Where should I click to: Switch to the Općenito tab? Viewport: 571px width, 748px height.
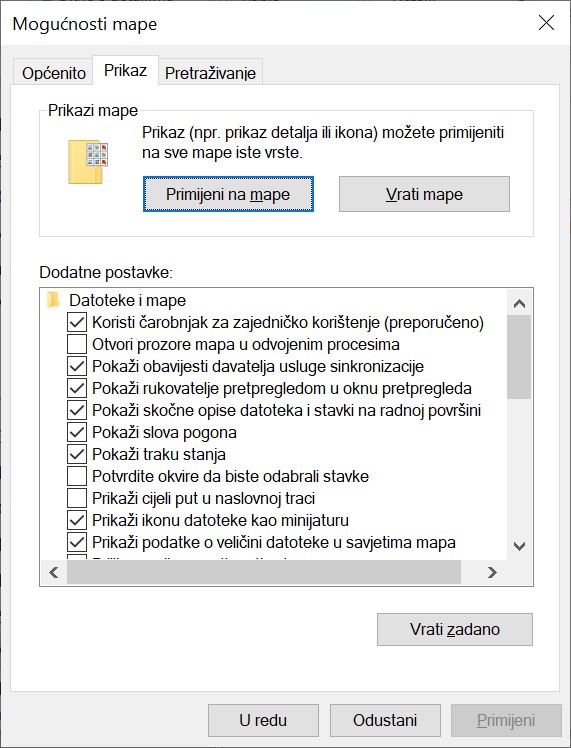53,73
